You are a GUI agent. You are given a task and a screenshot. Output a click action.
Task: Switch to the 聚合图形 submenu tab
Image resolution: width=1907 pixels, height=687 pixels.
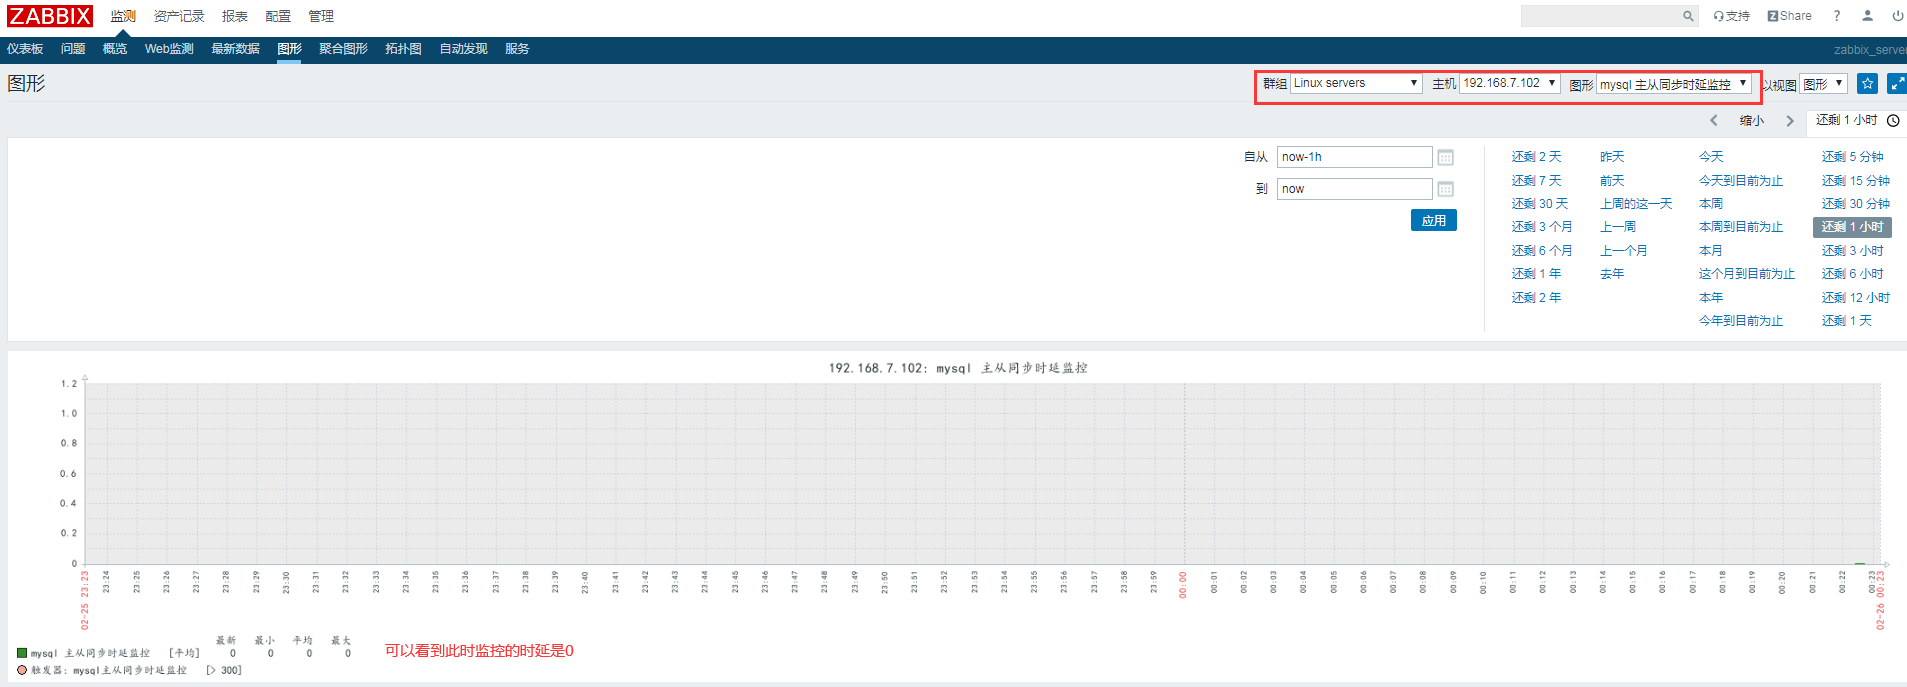click(343, 49)
